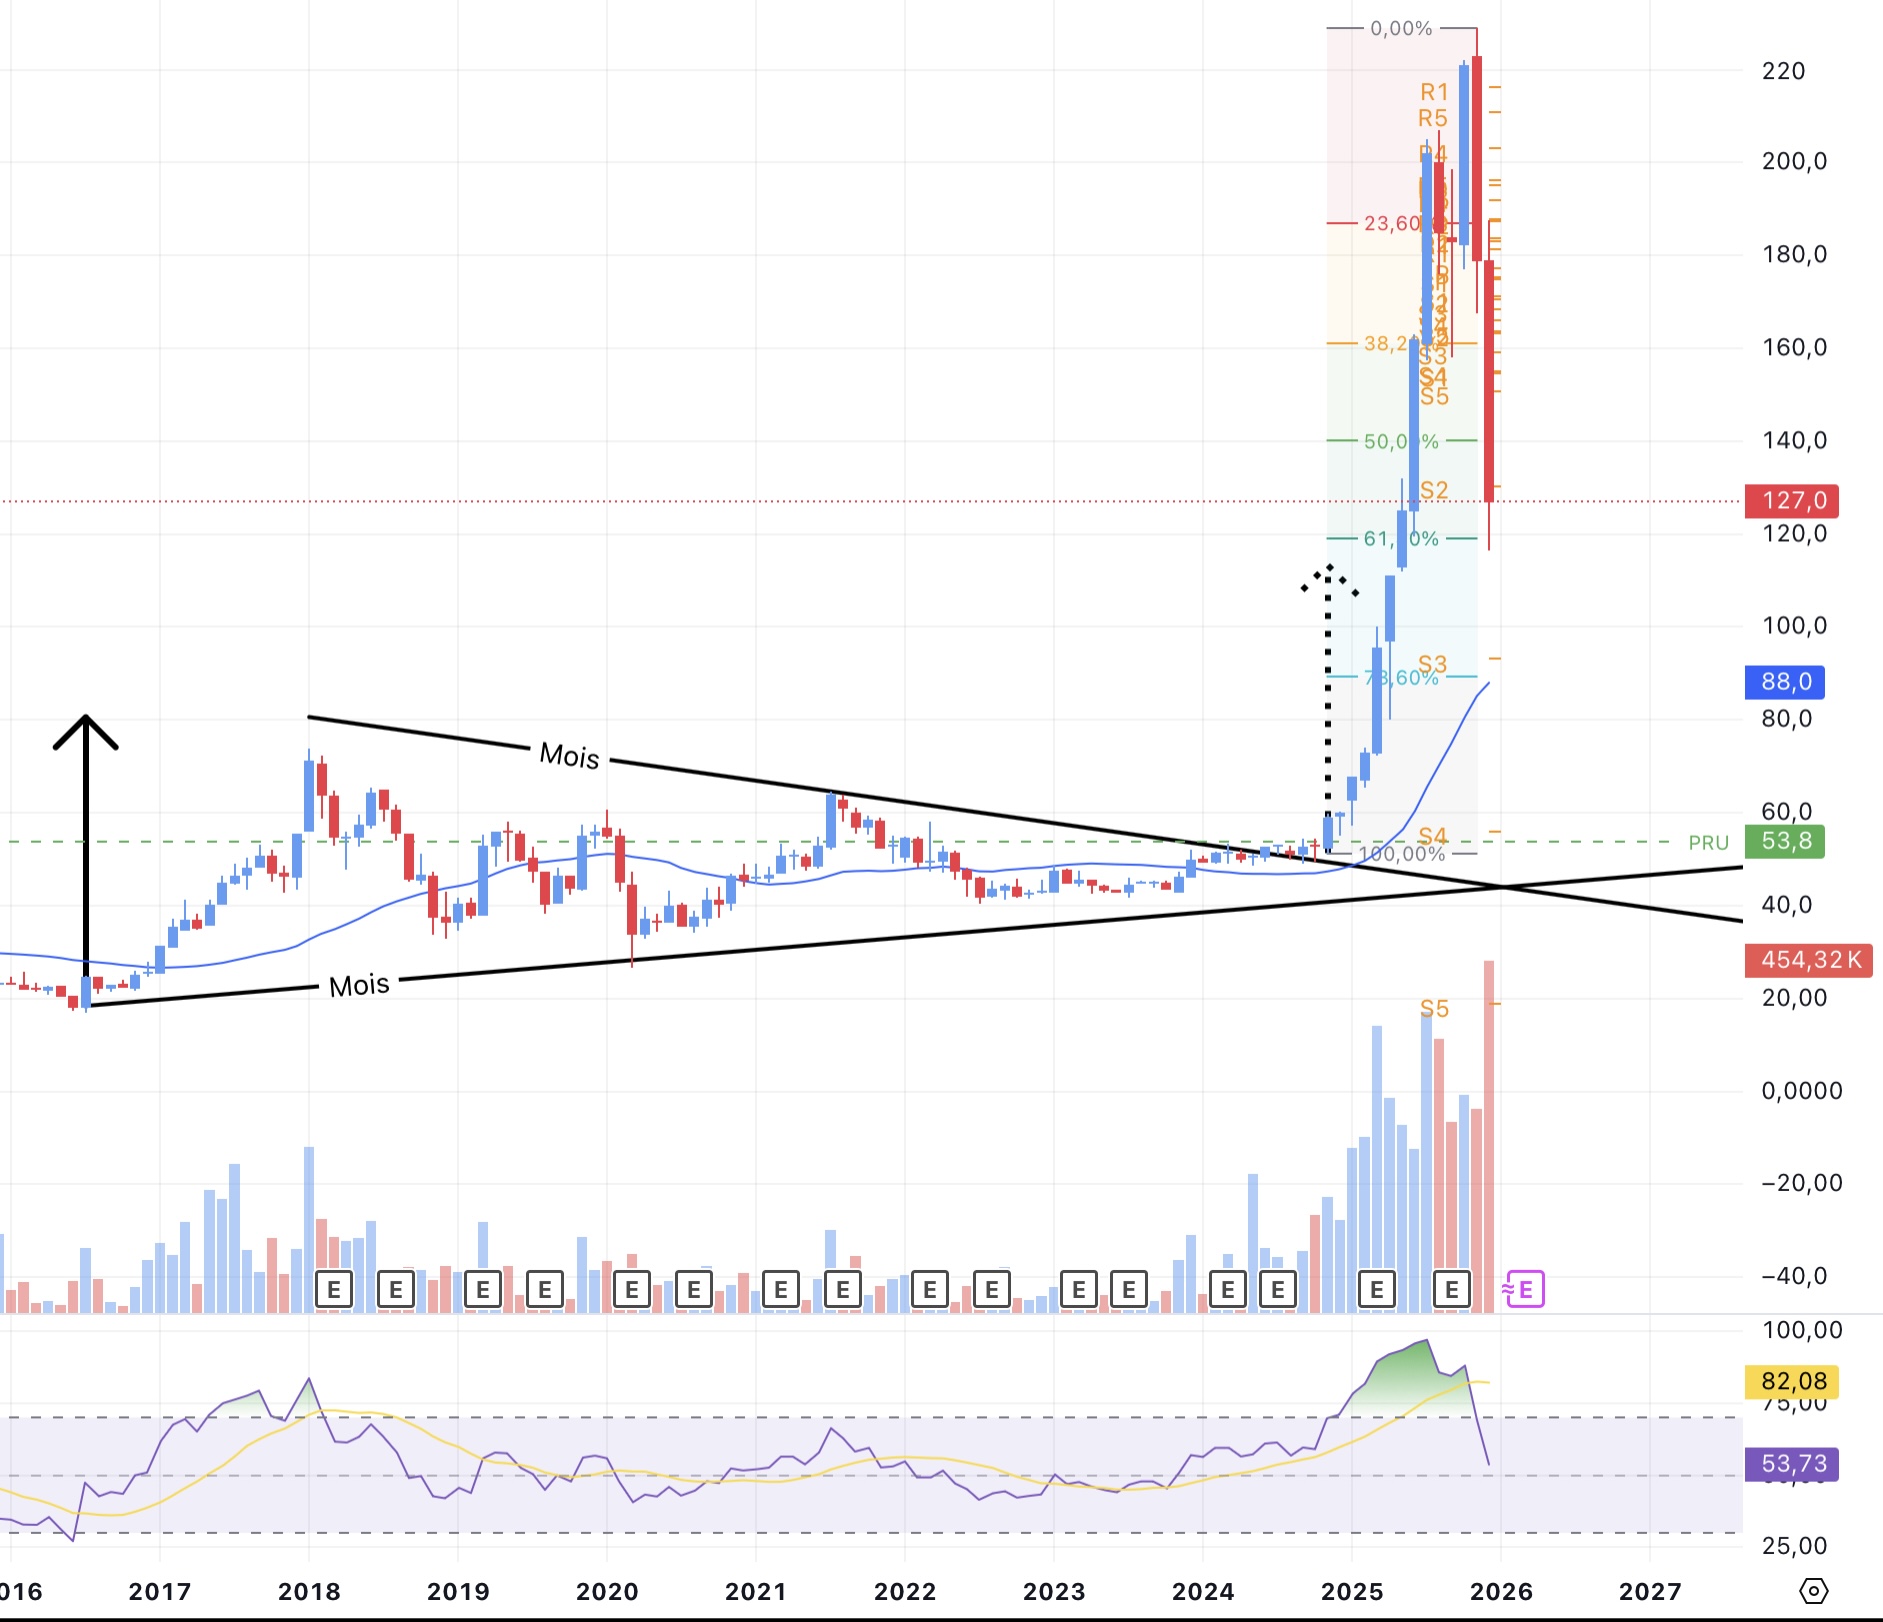Screen dimensions: 1883x1622
Task: Open the second earnings E marker of 2019
Action: [x=545, y=1289]
